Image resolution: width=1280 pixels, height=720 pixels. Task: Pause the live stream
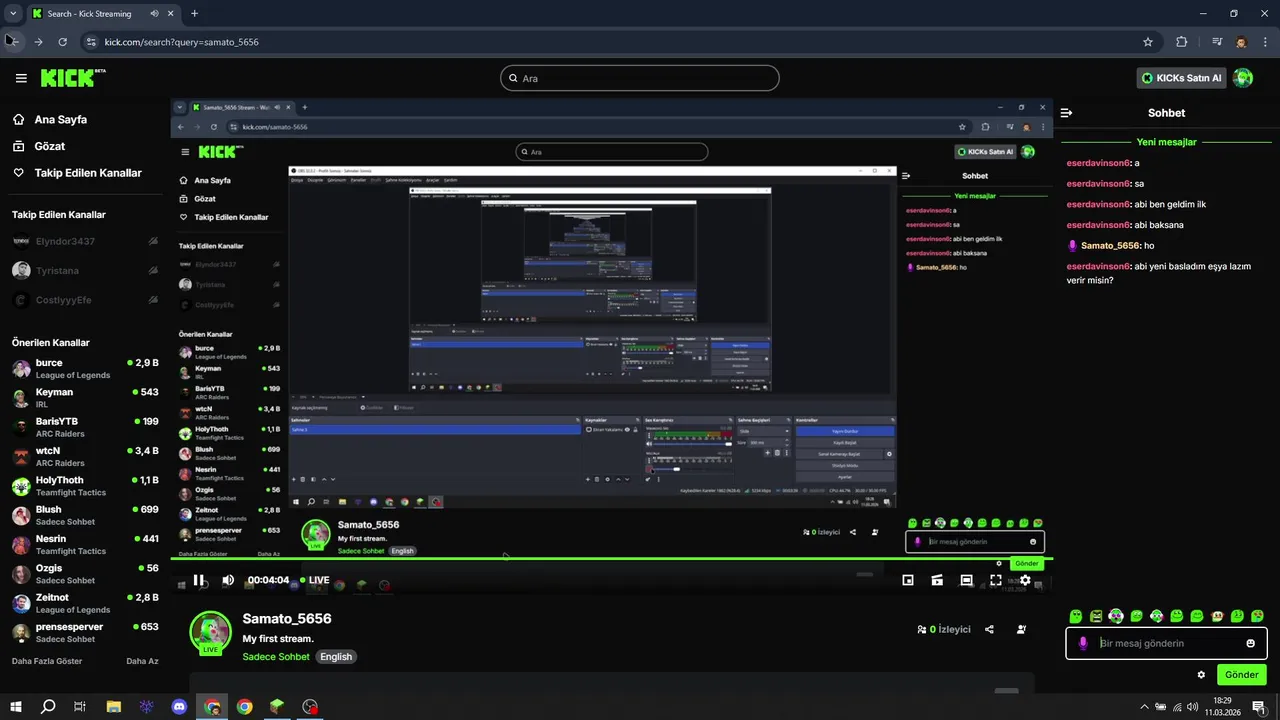(x=198, y=580)
